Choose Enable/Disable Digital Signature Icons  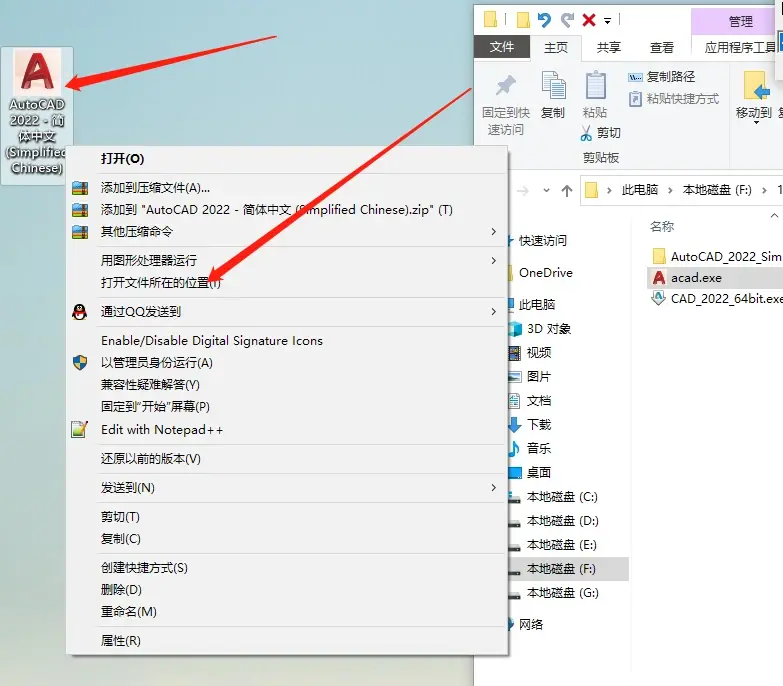(287, 341)
